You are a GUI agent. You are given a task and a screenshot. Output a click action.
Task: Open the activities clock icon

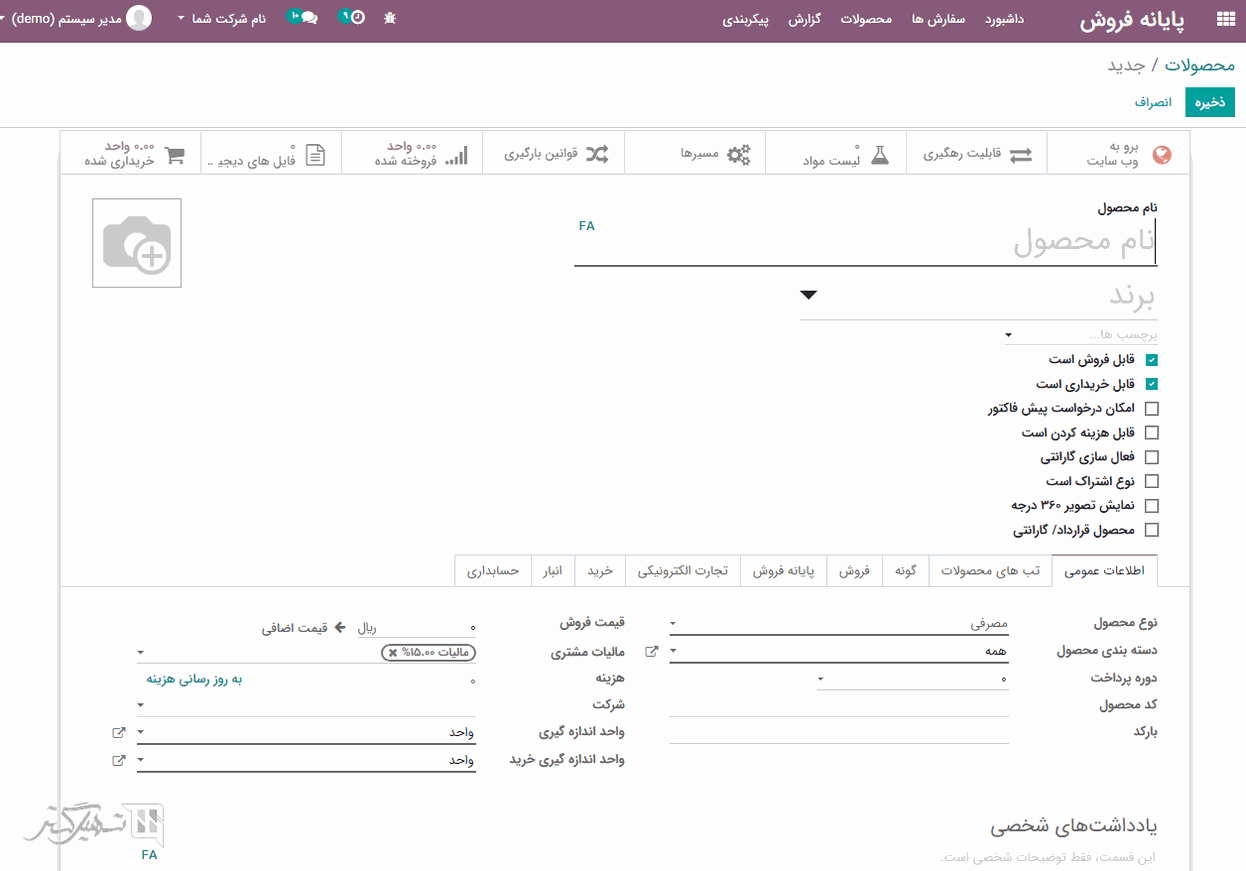click(357, 18)
